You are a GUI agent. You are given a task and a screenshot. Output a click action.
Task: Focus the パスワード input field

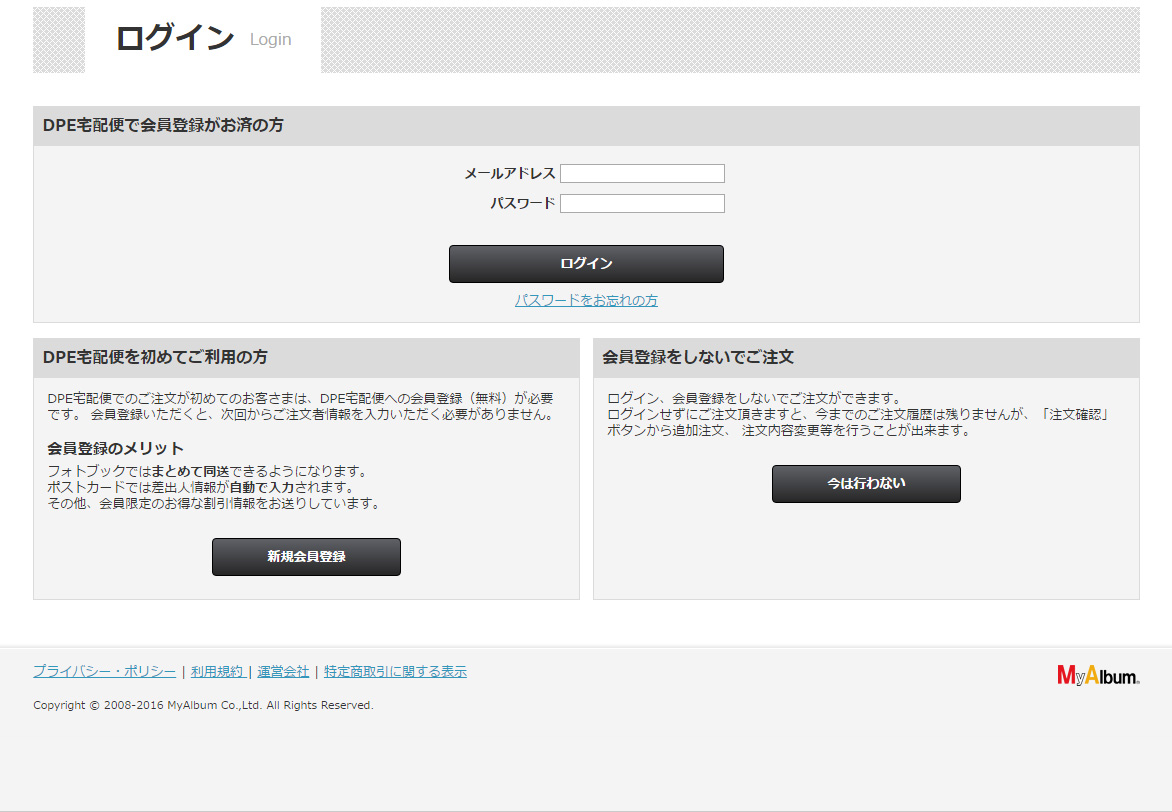pos(642,203)
